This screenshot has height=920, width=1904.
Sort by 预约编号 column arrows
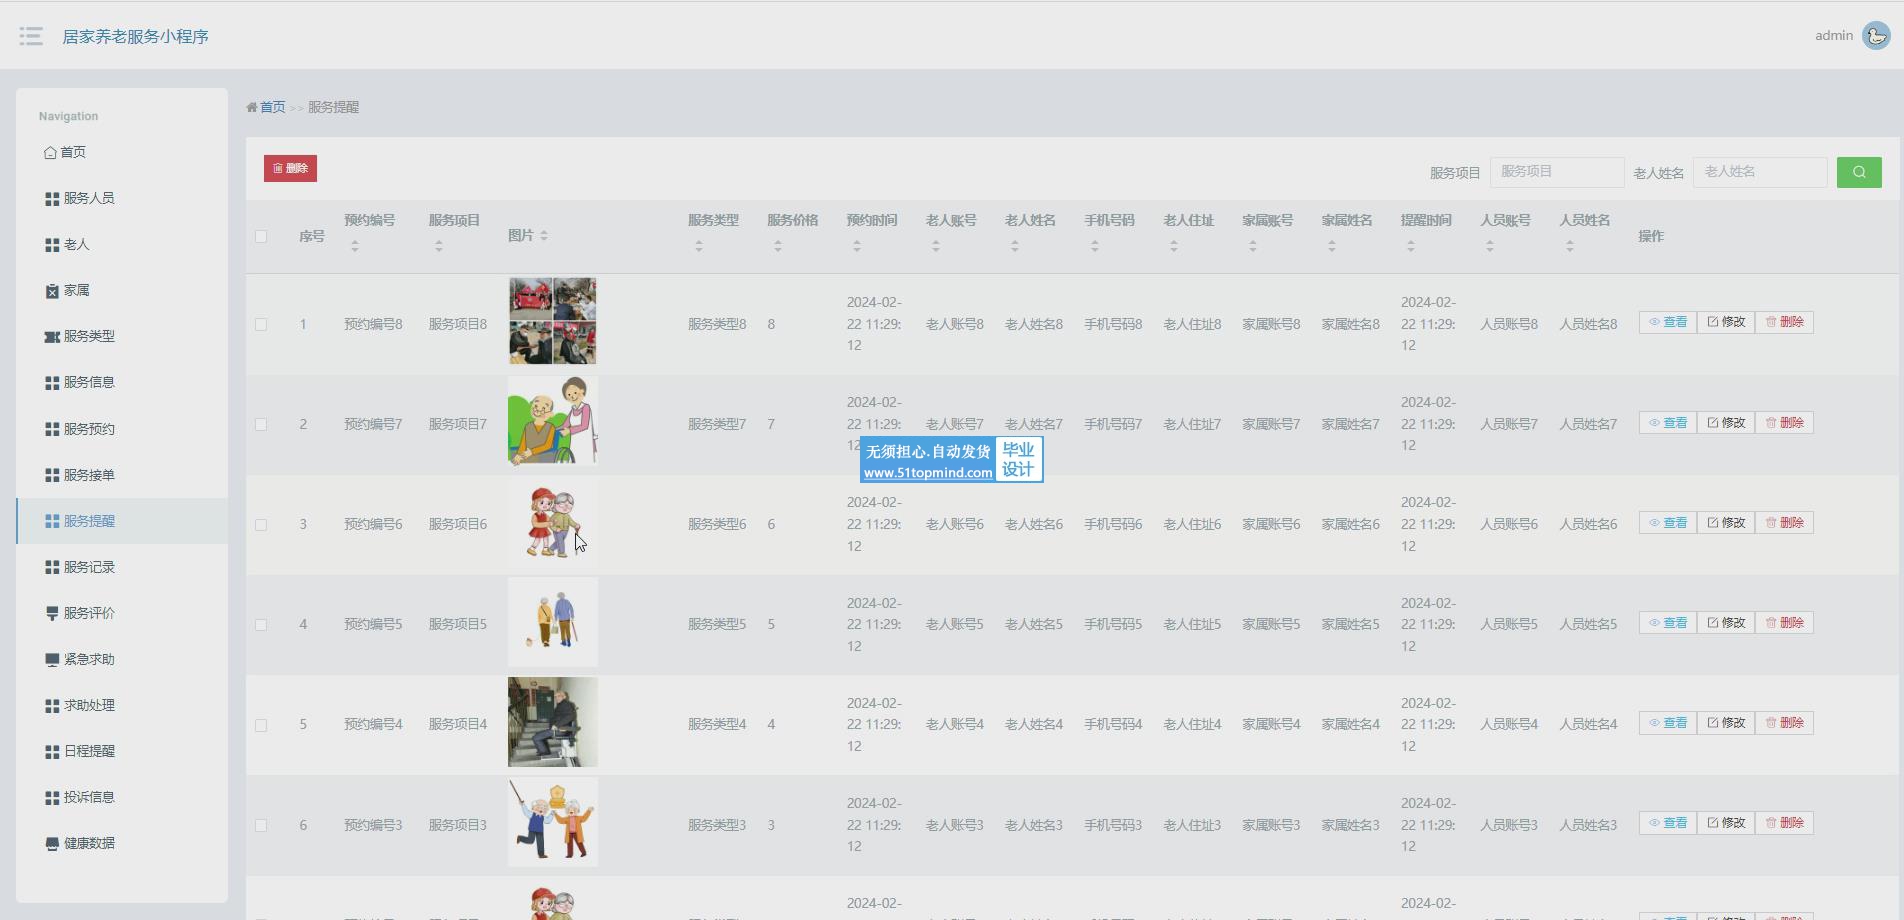[355, 246]
